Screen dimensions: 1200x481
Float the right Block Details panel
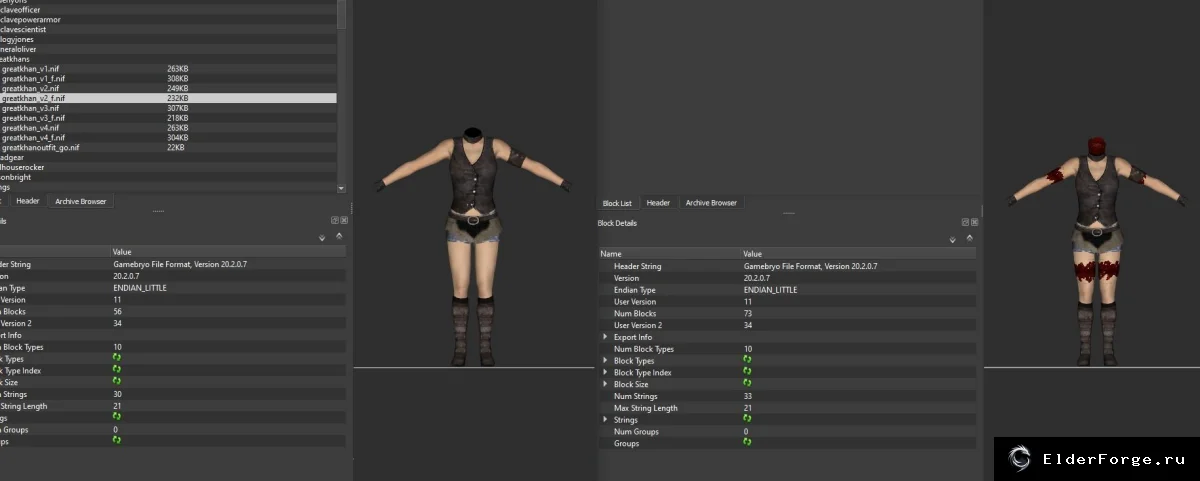click(965, 222)
